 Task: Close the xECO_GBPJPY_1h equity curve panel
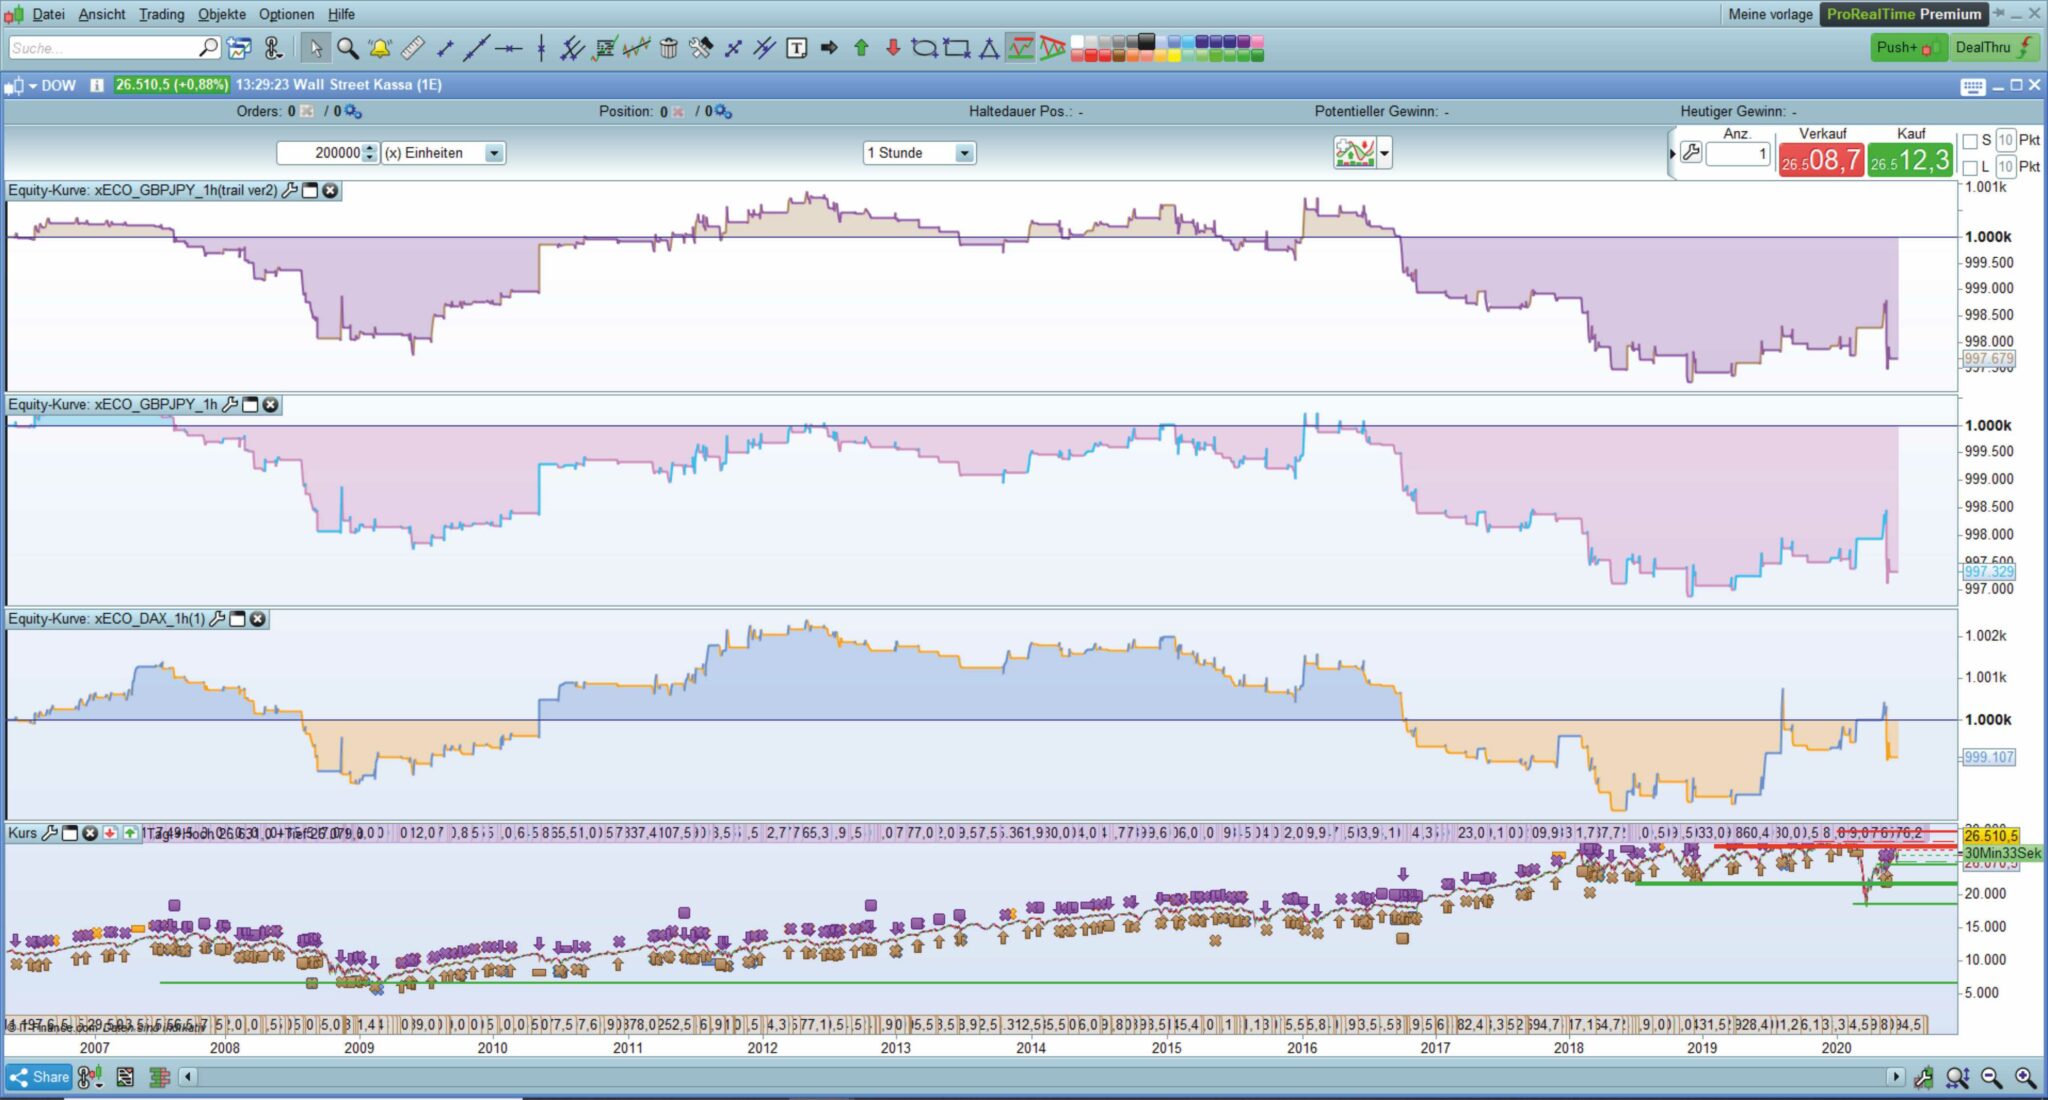270,404
